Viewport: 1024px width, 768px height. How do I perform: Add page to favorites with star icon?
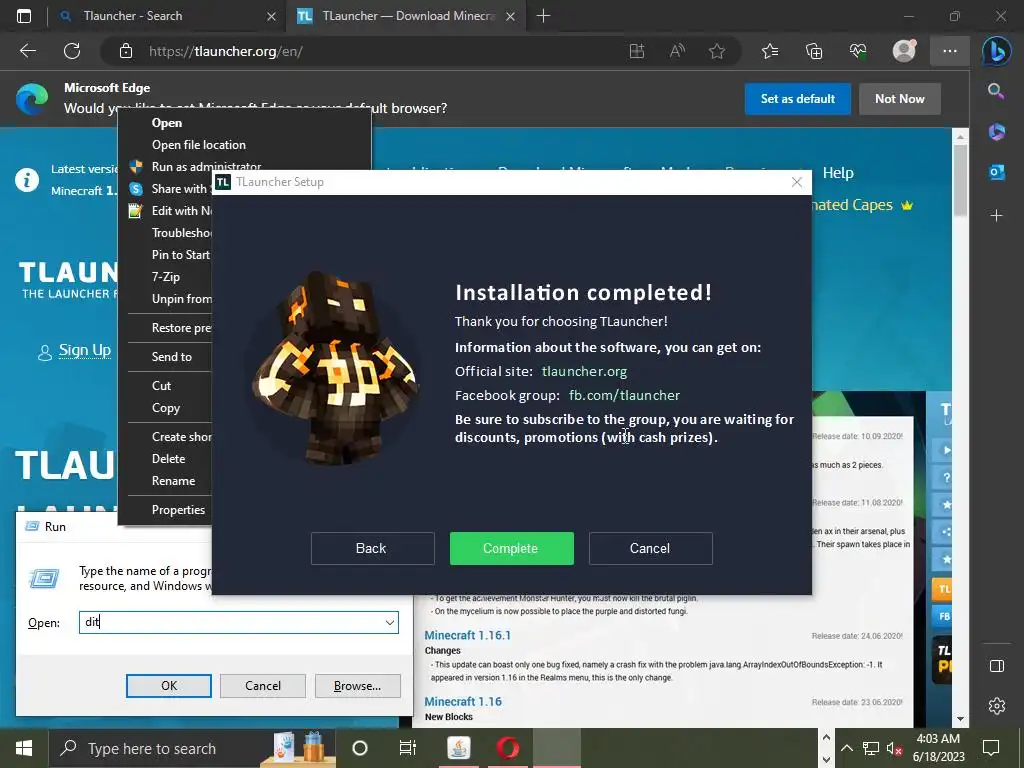(x=717, y=51)
